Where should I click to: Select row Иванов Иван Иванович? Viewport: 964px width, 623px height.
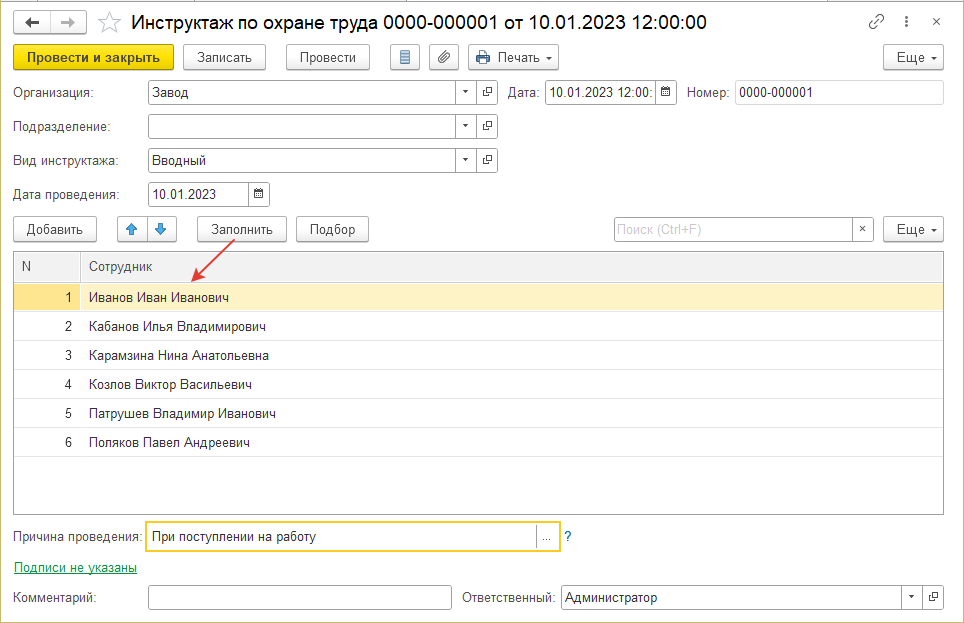point(478,297)
